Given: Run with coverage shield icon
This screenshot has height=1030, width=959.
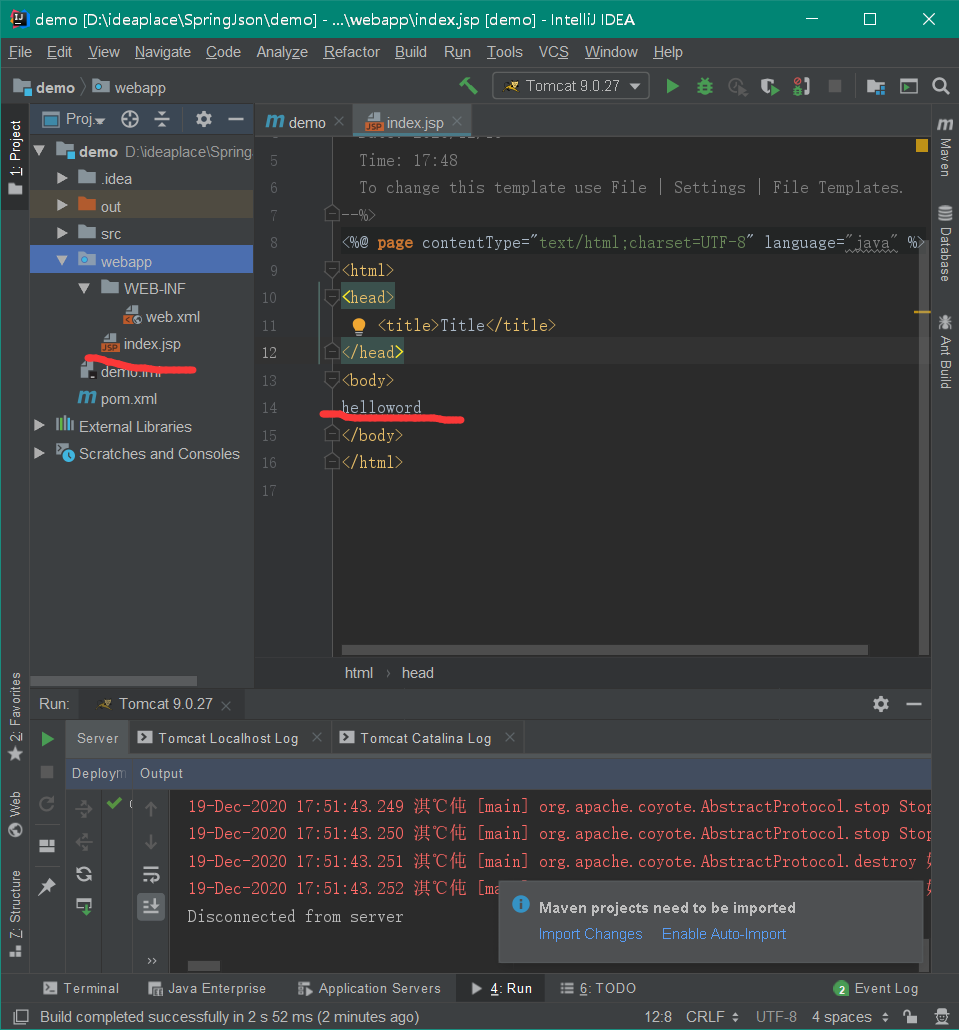Looking at the screenshot, I should (x=769, y=86).
